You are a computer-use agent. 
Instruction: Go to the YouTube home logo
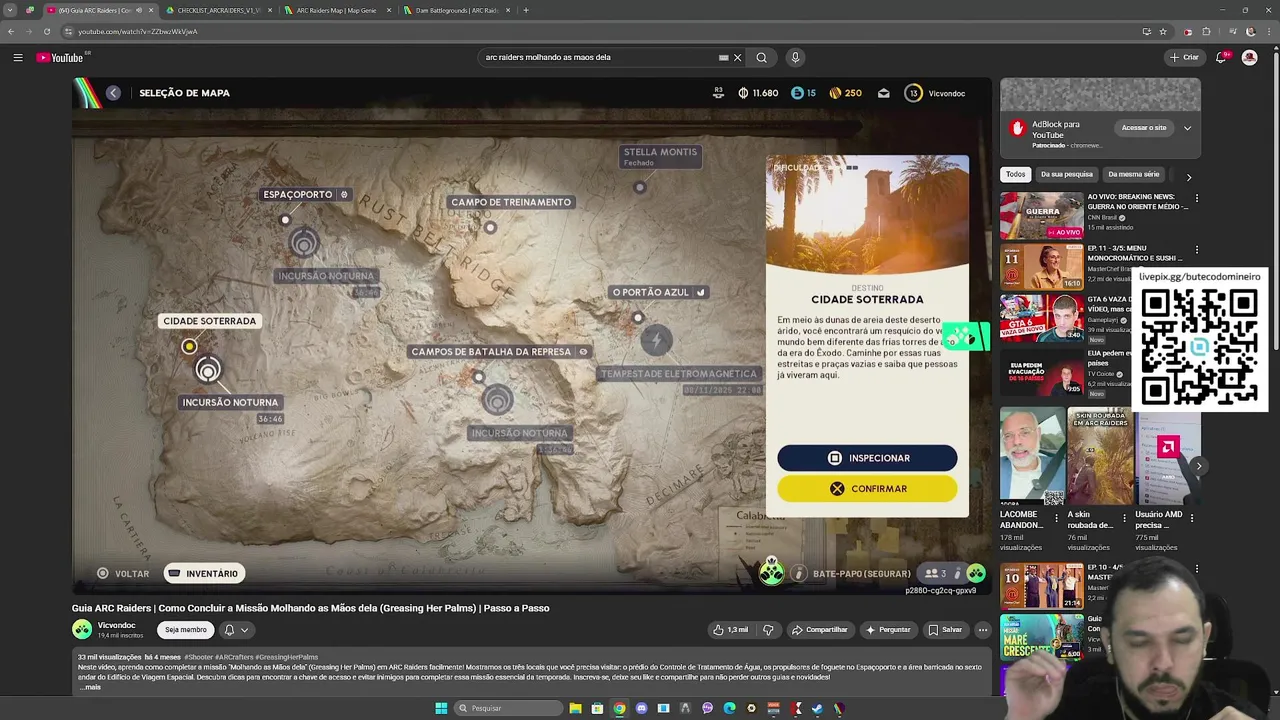[61, 58]
